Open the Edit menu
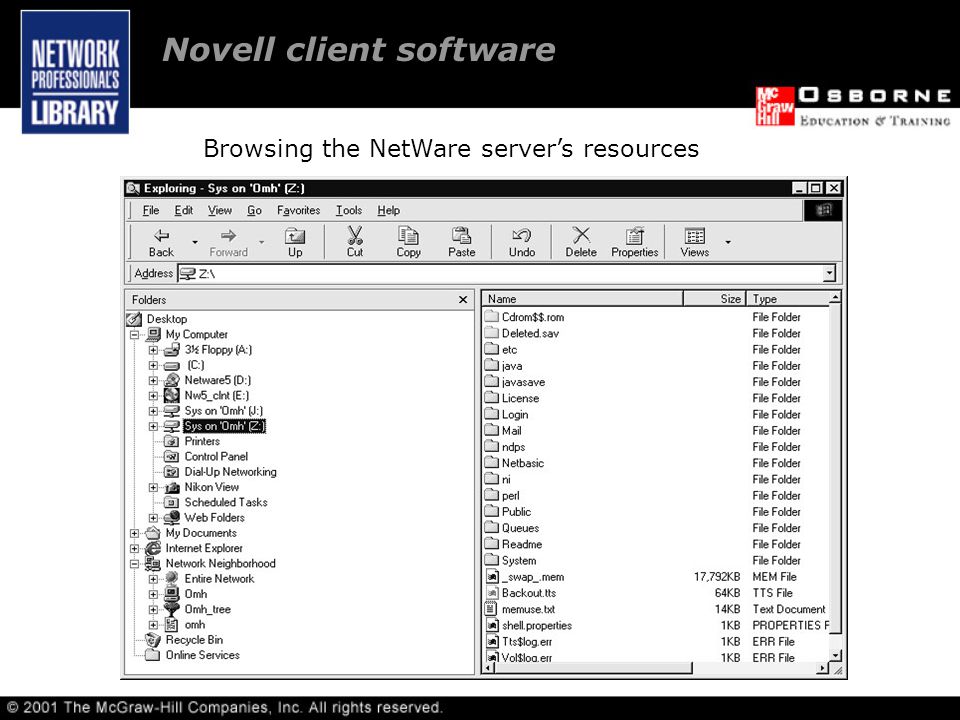960x720 pixels. (x=184, y=210)
